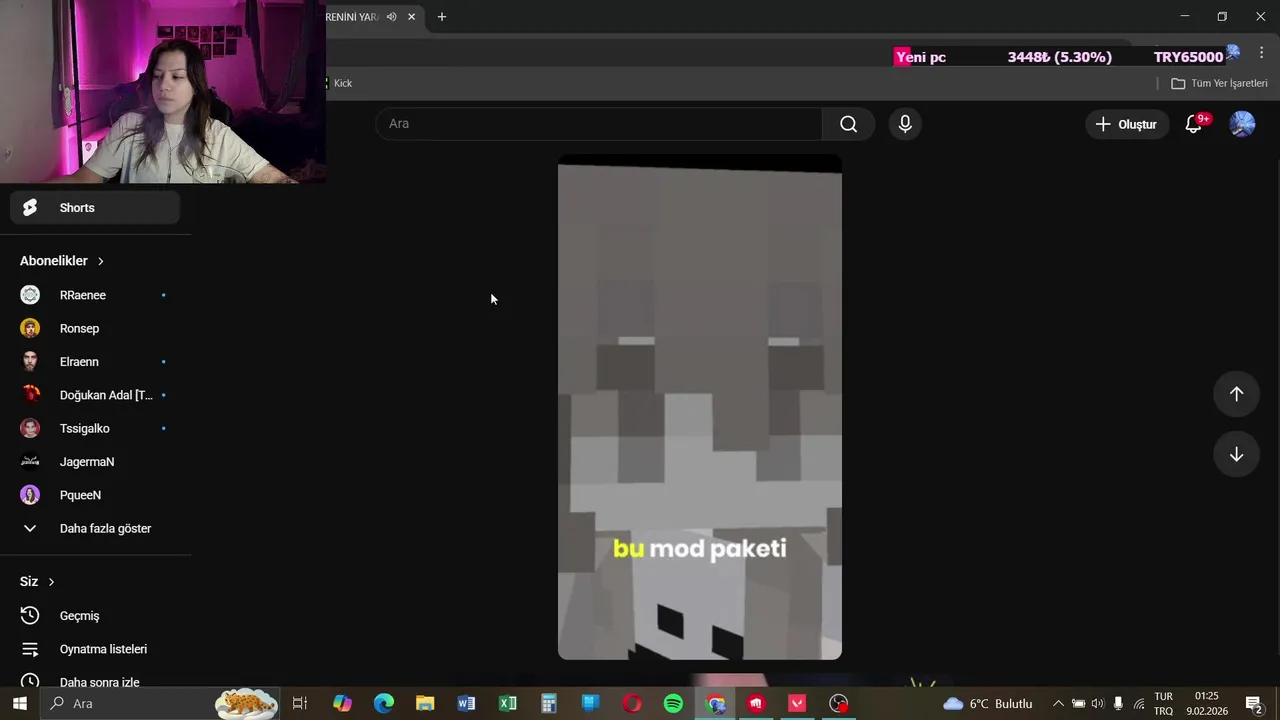This screenshot has width=1280, height=720.
Task: Open RRaenee channel avatar
Action: click(30, 295)
